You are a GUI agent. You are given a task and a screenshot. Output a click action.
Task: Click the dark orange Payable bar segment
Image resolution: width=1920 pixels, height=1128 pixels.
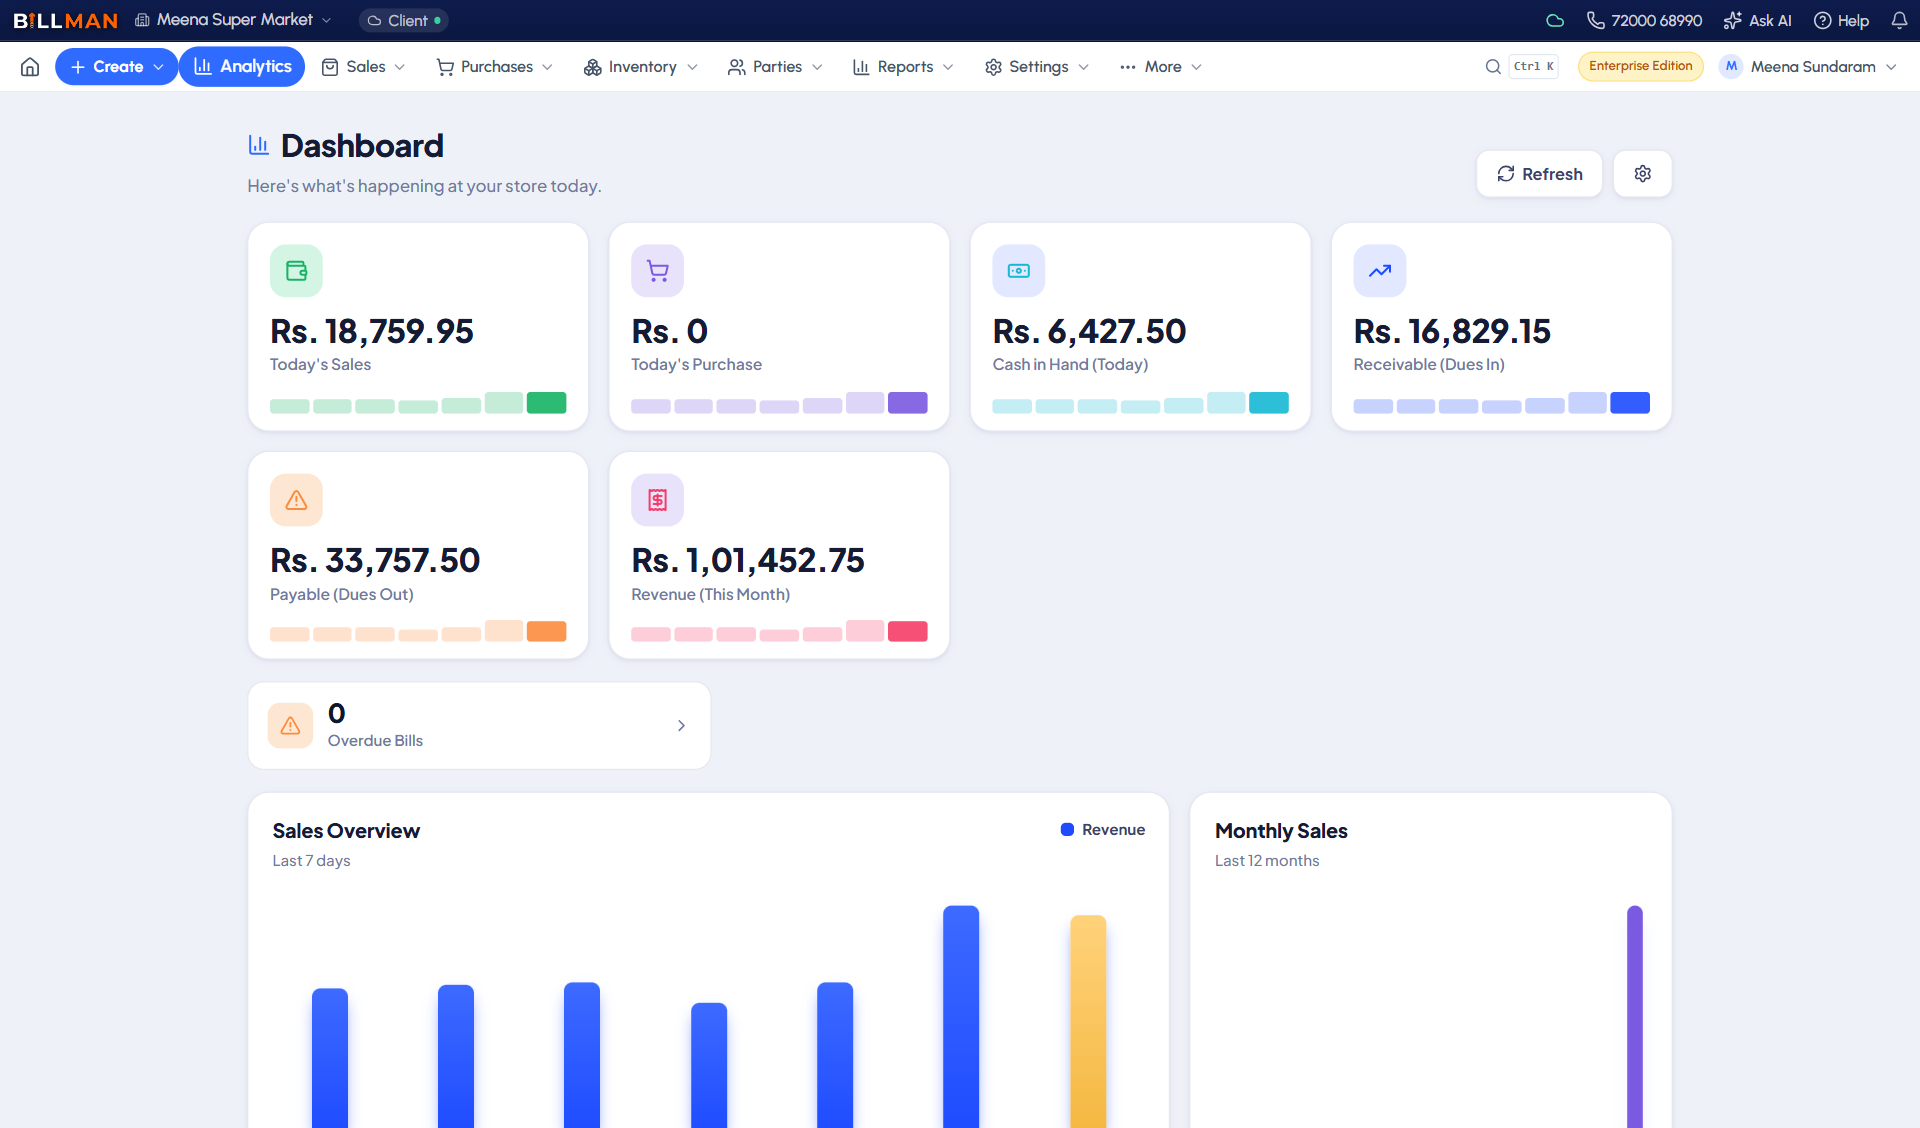point(547,632)
